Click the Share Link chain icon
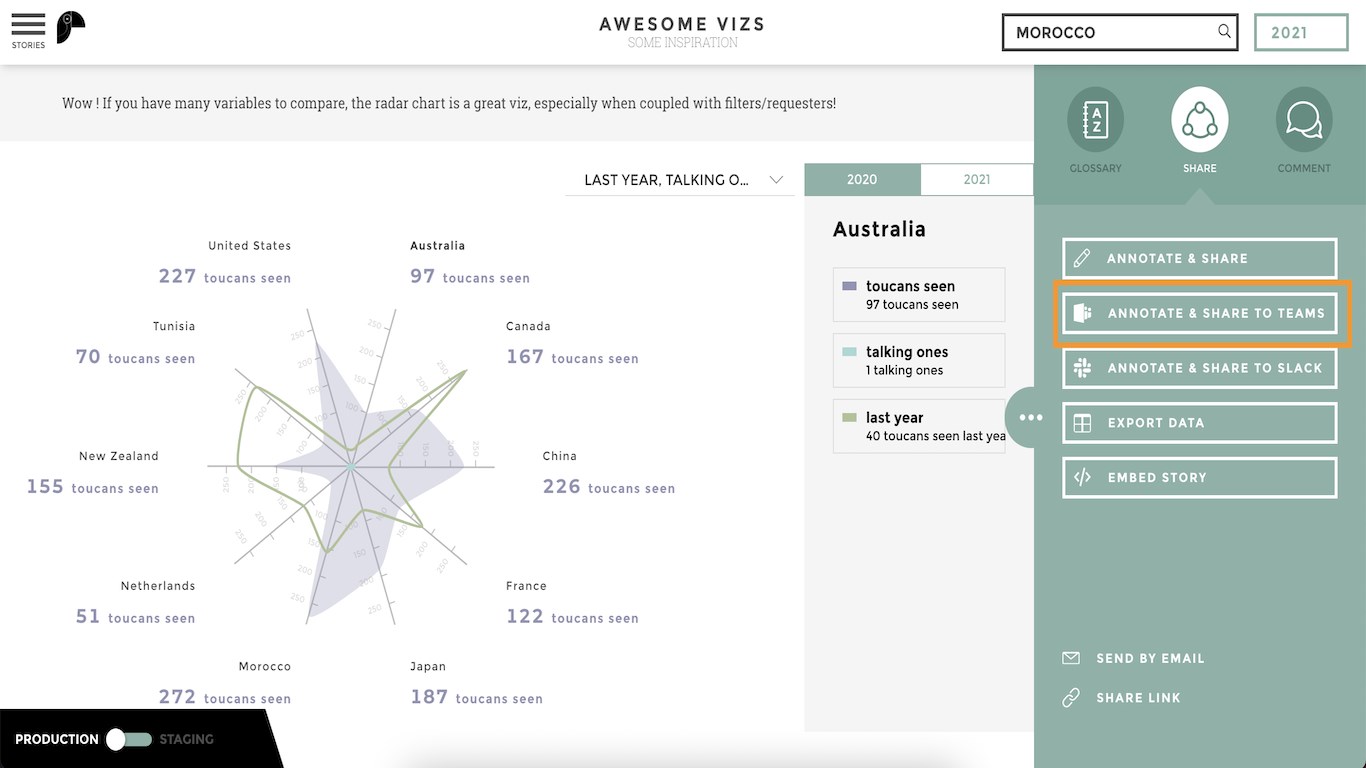Viewport: 1366px width, 768px height. [x=1071, y=698]
